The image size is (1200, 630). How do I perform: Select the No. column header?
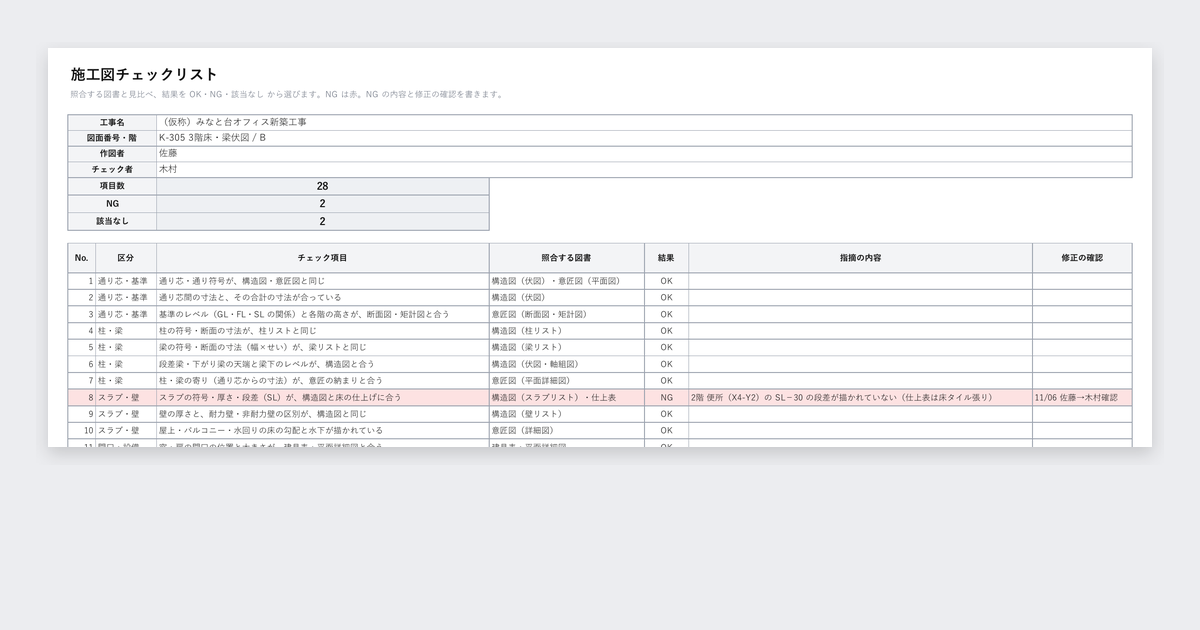tap(82, 258)
